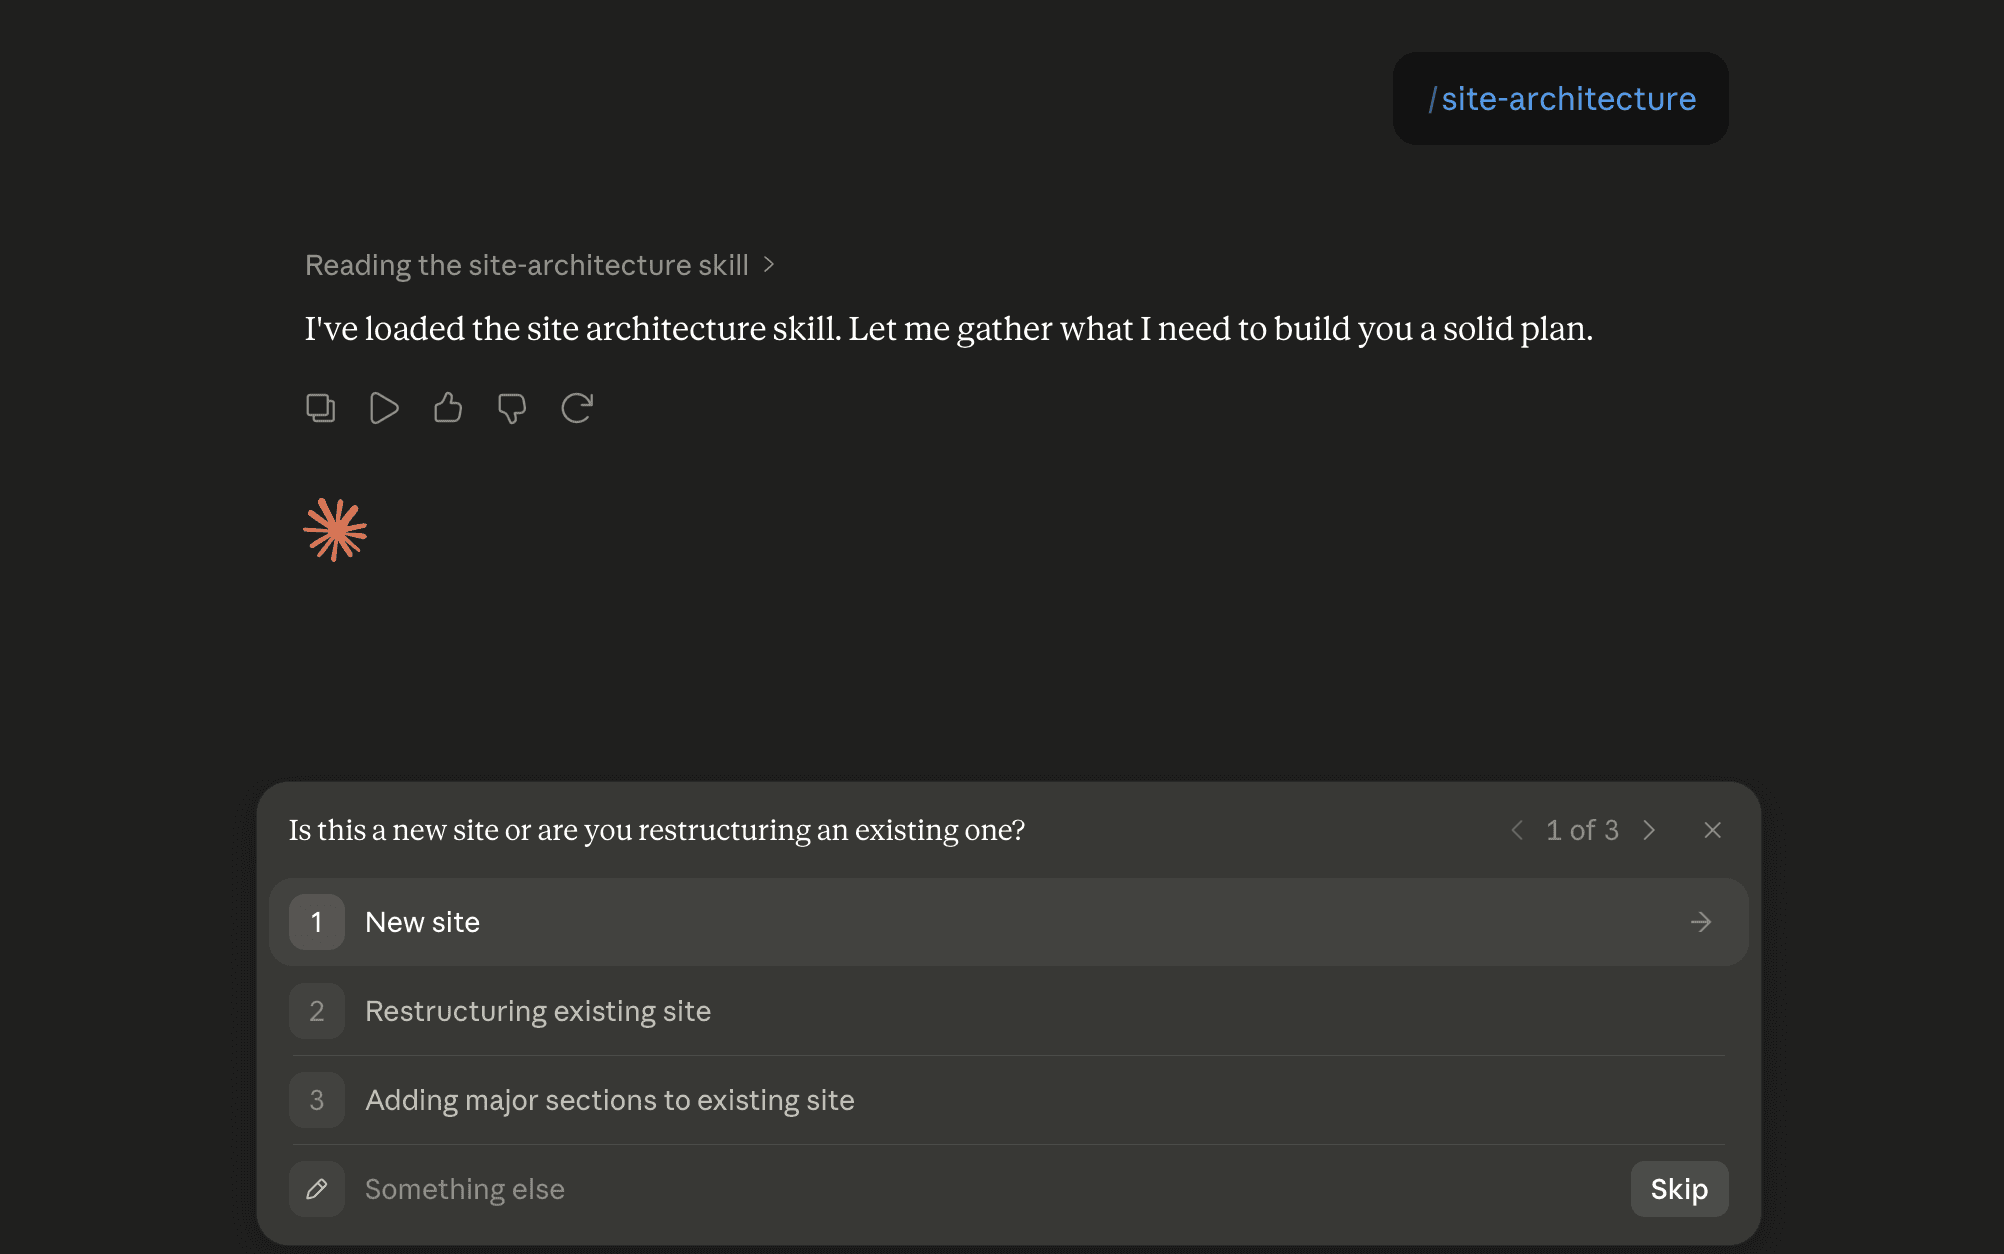Viewport: 2004px width, 1254px height.
Task: Open the /site-architecture command chip
Action: click(1561, 99)
